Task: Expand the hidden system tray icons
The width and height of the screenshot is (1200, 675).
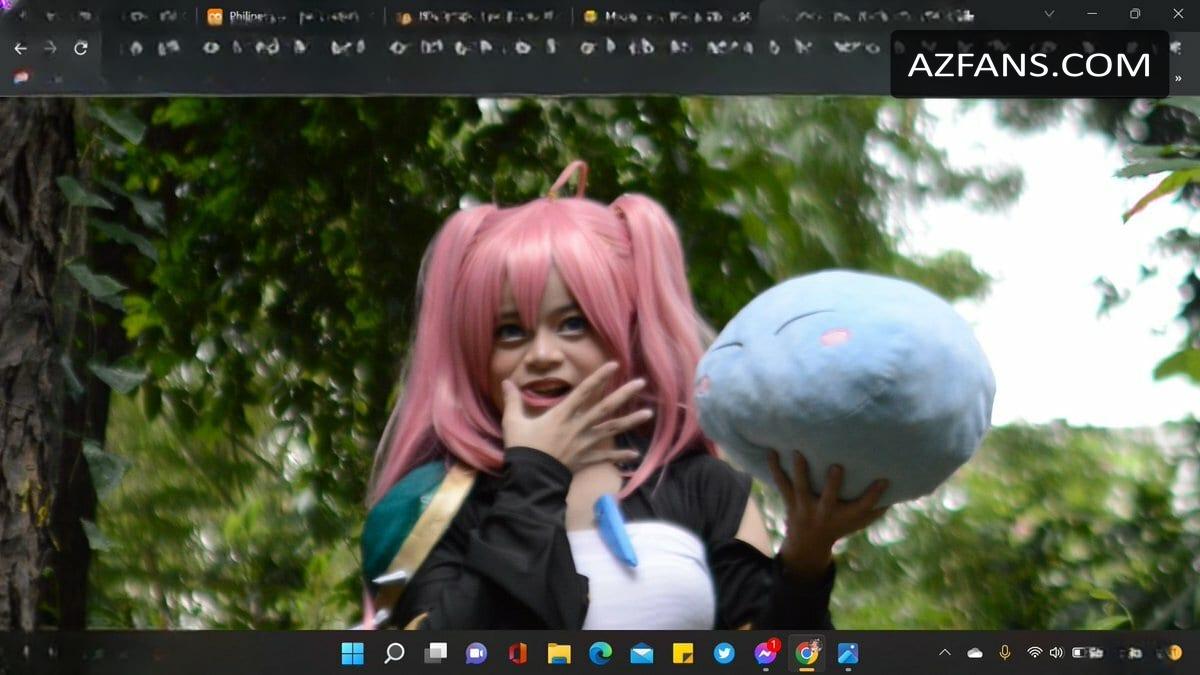Action: (944, 653)
